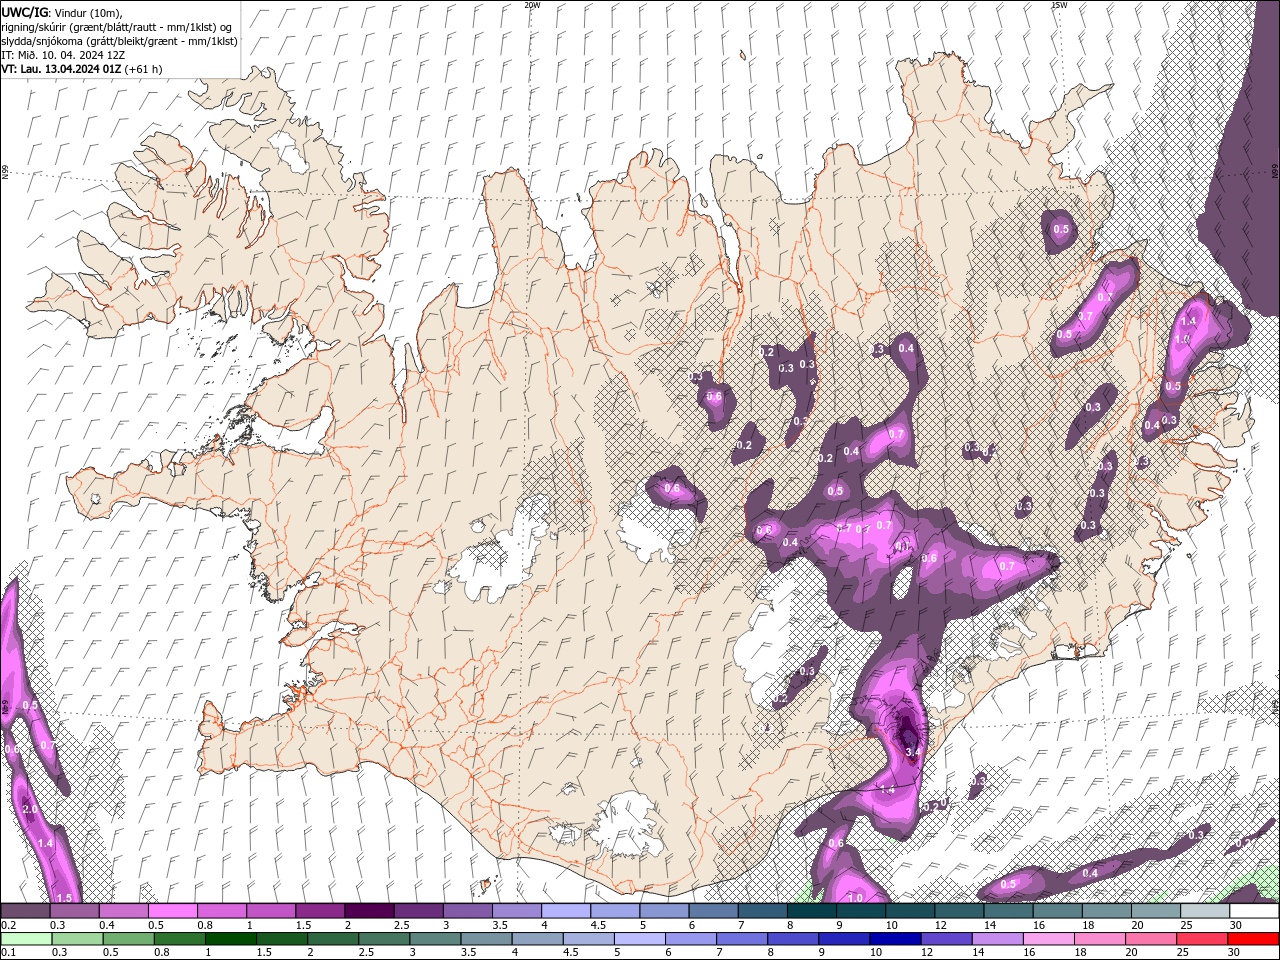Click the 20W longitude label

click(x=532, y=5)
